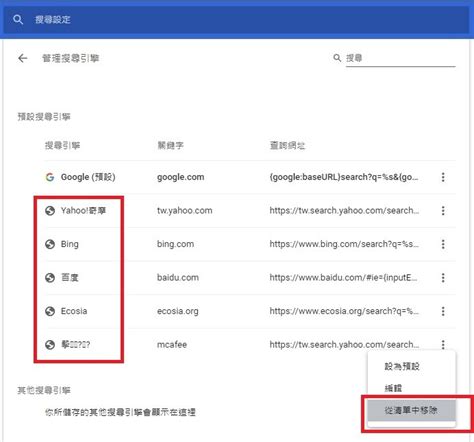Click the google.com keyword

(x=181, y=177)
